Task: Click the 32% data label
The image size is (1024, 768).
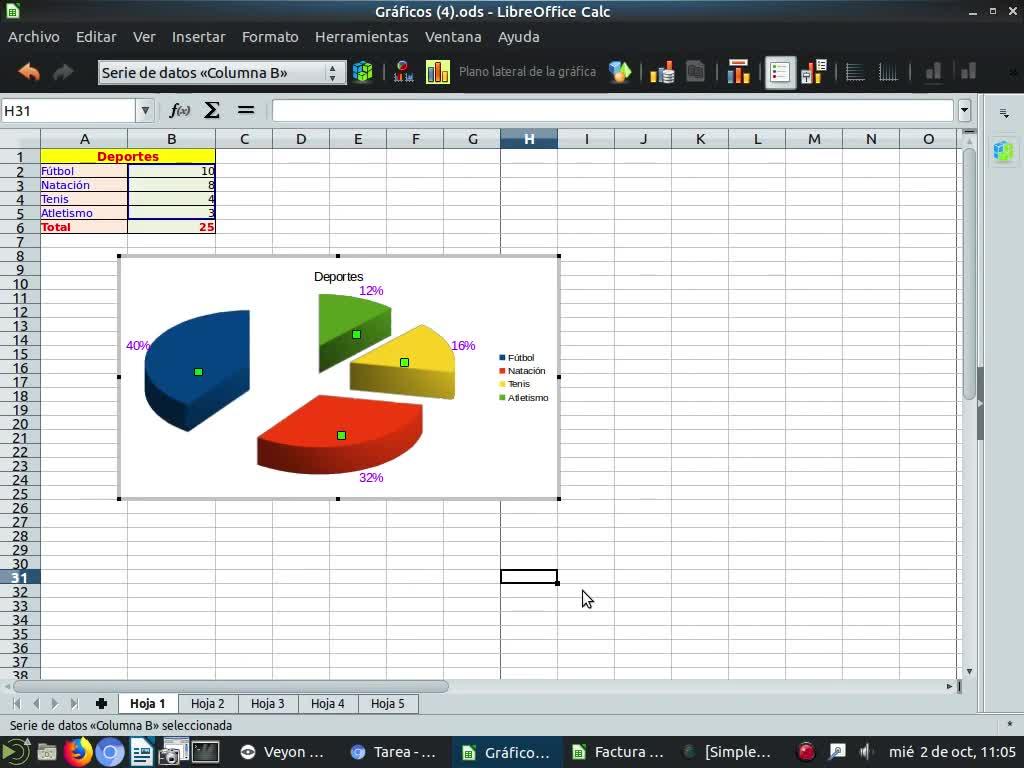Action: [371, 477]
